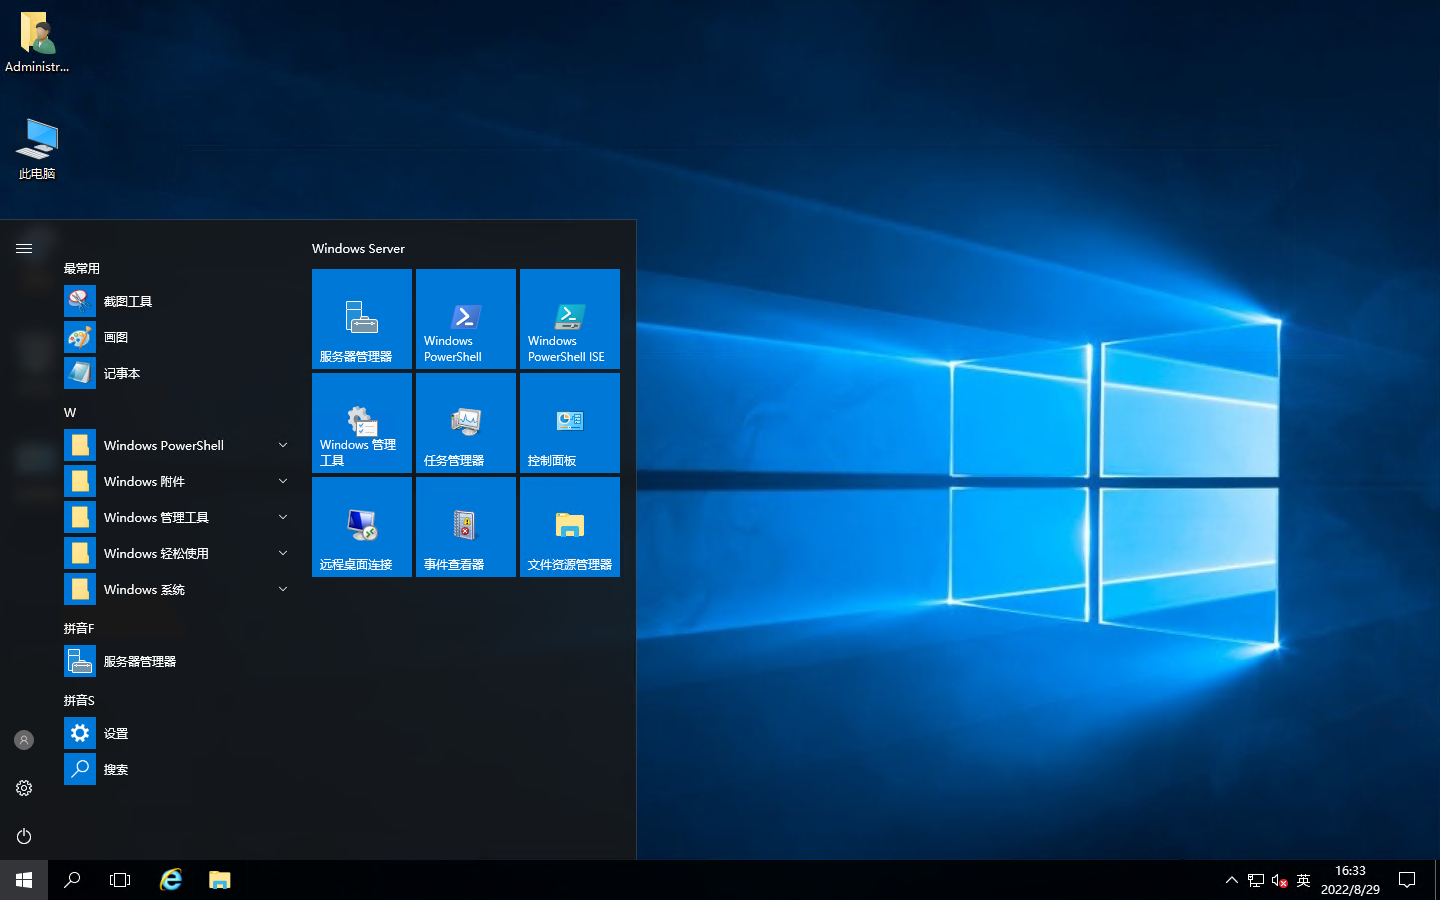Show hidden tray icons chevron
The width and height of the screenshot is (1440, 900).
(1231, 880)
